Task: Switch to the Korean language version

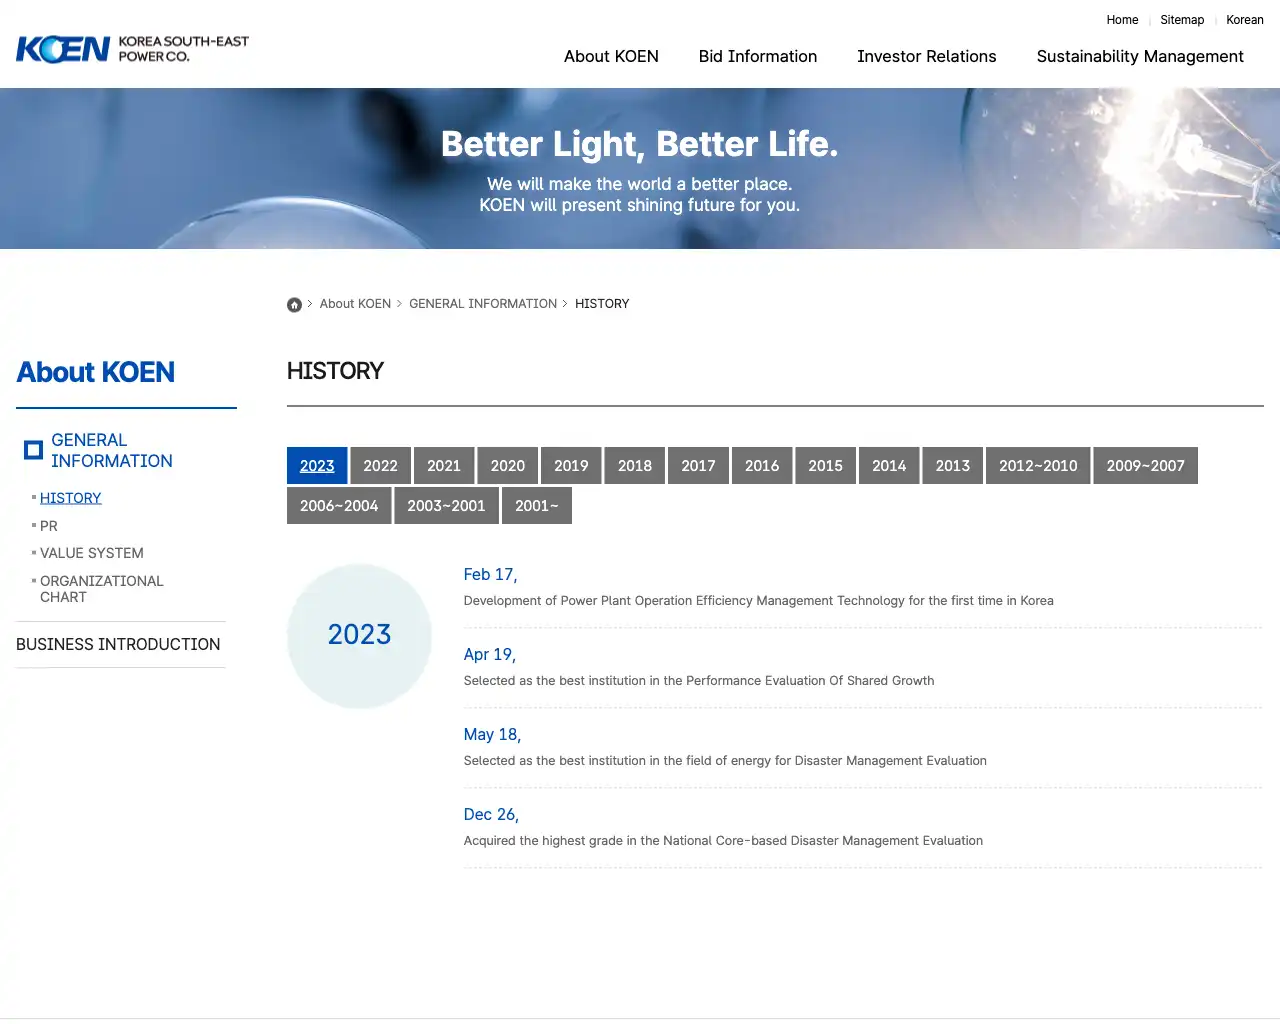Action: pos(1245,20)
